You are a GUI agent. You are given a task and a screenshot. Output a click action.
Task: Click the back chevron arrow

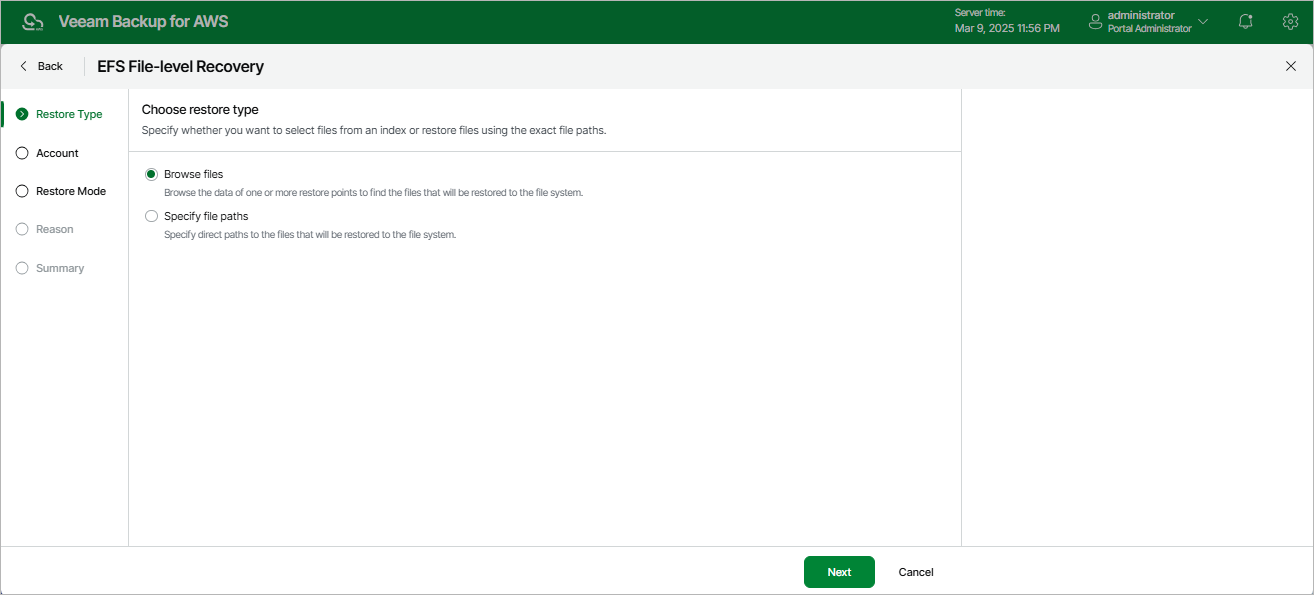(x=22, y=65)
